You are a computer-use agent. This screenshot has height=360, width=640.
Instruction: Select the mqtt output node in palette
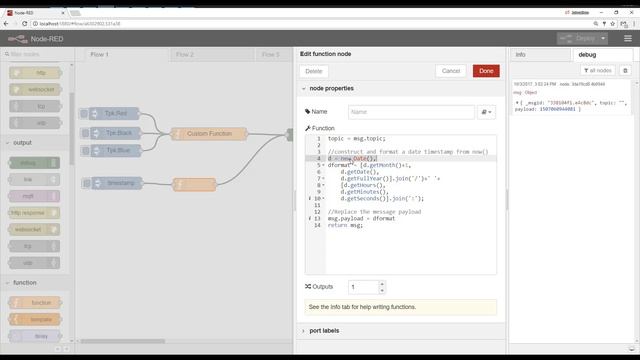[34, 196]
